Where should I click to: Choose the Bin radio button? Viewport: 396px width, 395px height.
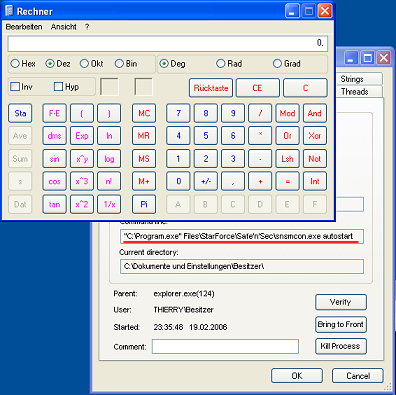pos(119,64)
